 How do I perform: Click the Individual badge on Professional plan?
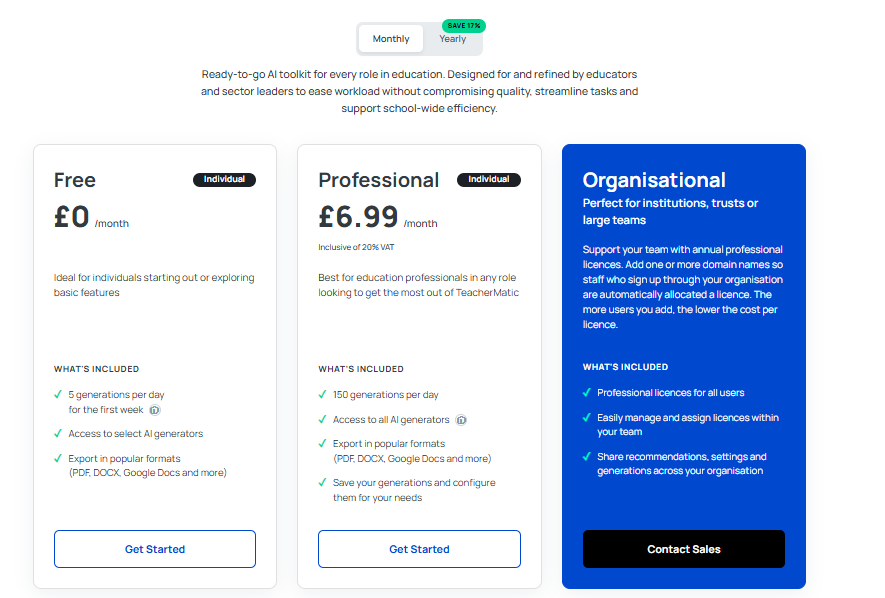pos(488,180)
